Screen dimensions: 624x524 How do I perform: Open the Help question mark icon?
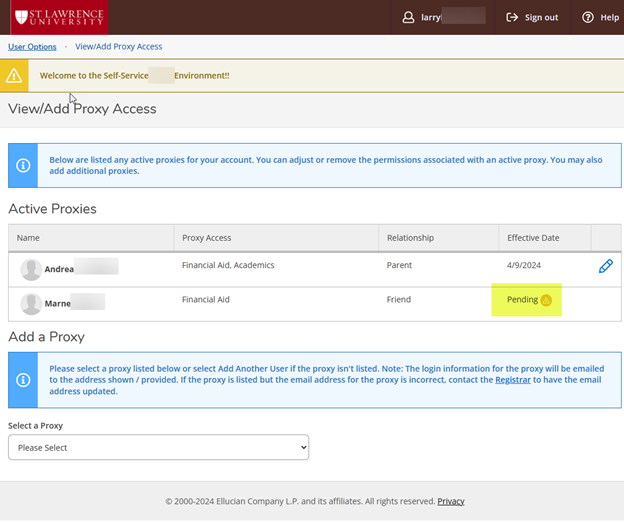(588, 17)
